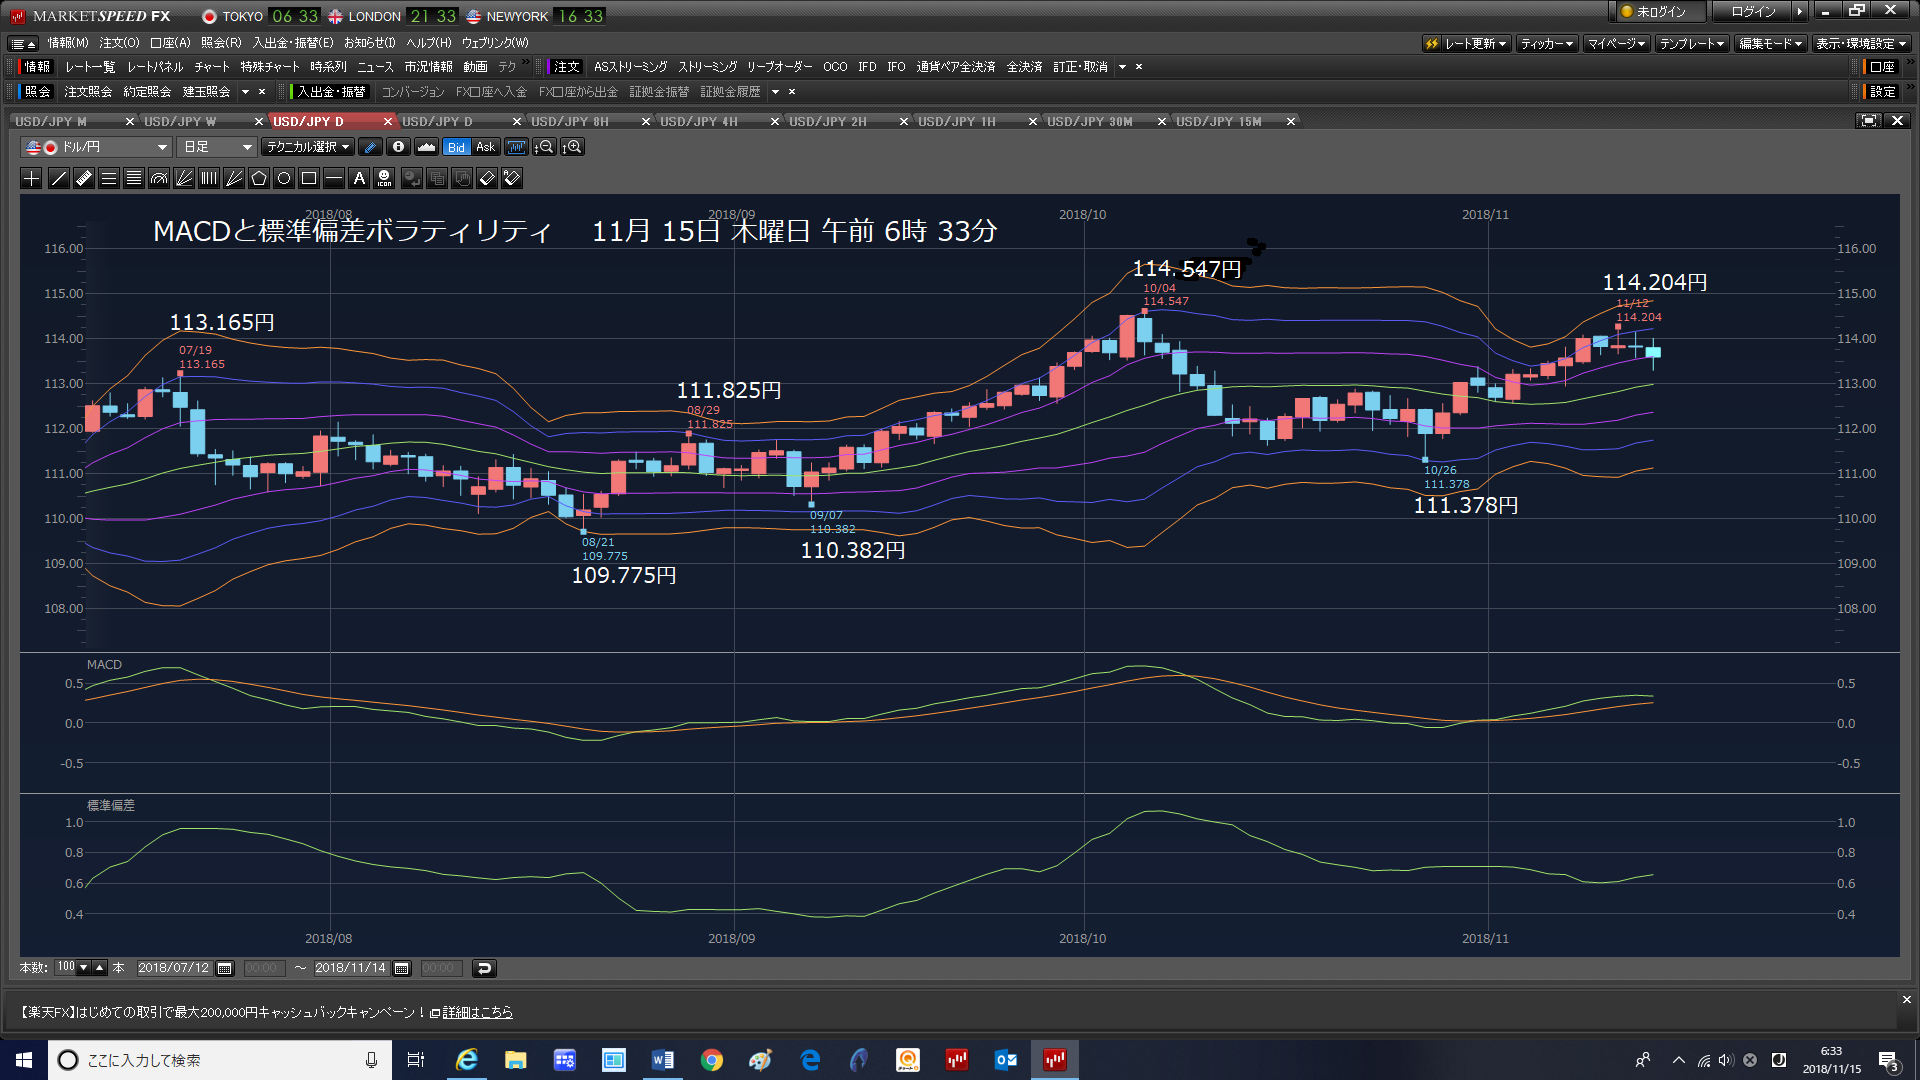Click the bar count 本数 100 field

pos(66,967)
